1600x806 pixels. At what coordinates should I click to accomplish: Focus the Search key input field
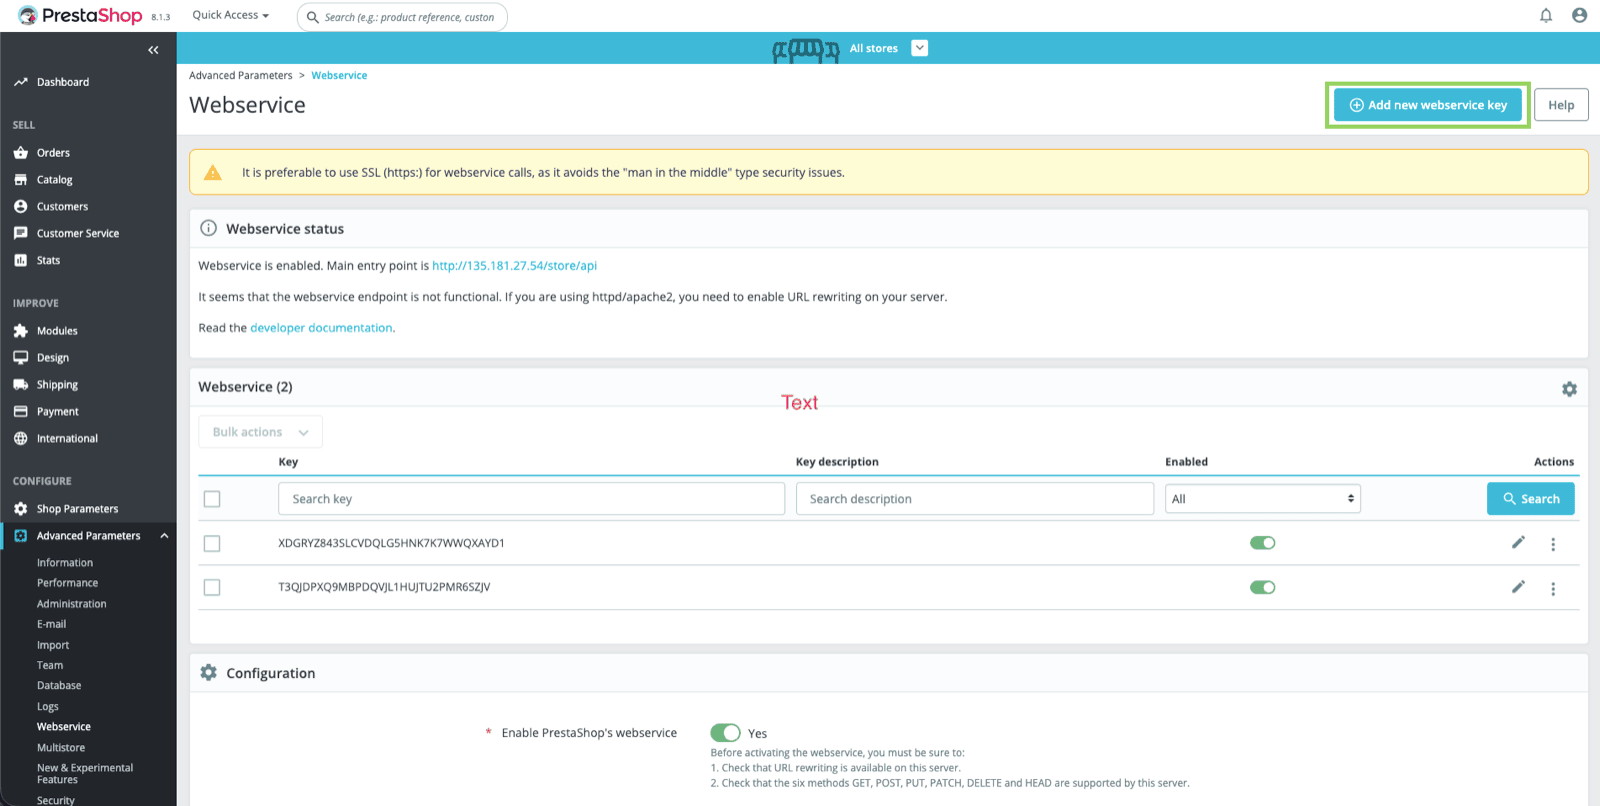(531, 499)
